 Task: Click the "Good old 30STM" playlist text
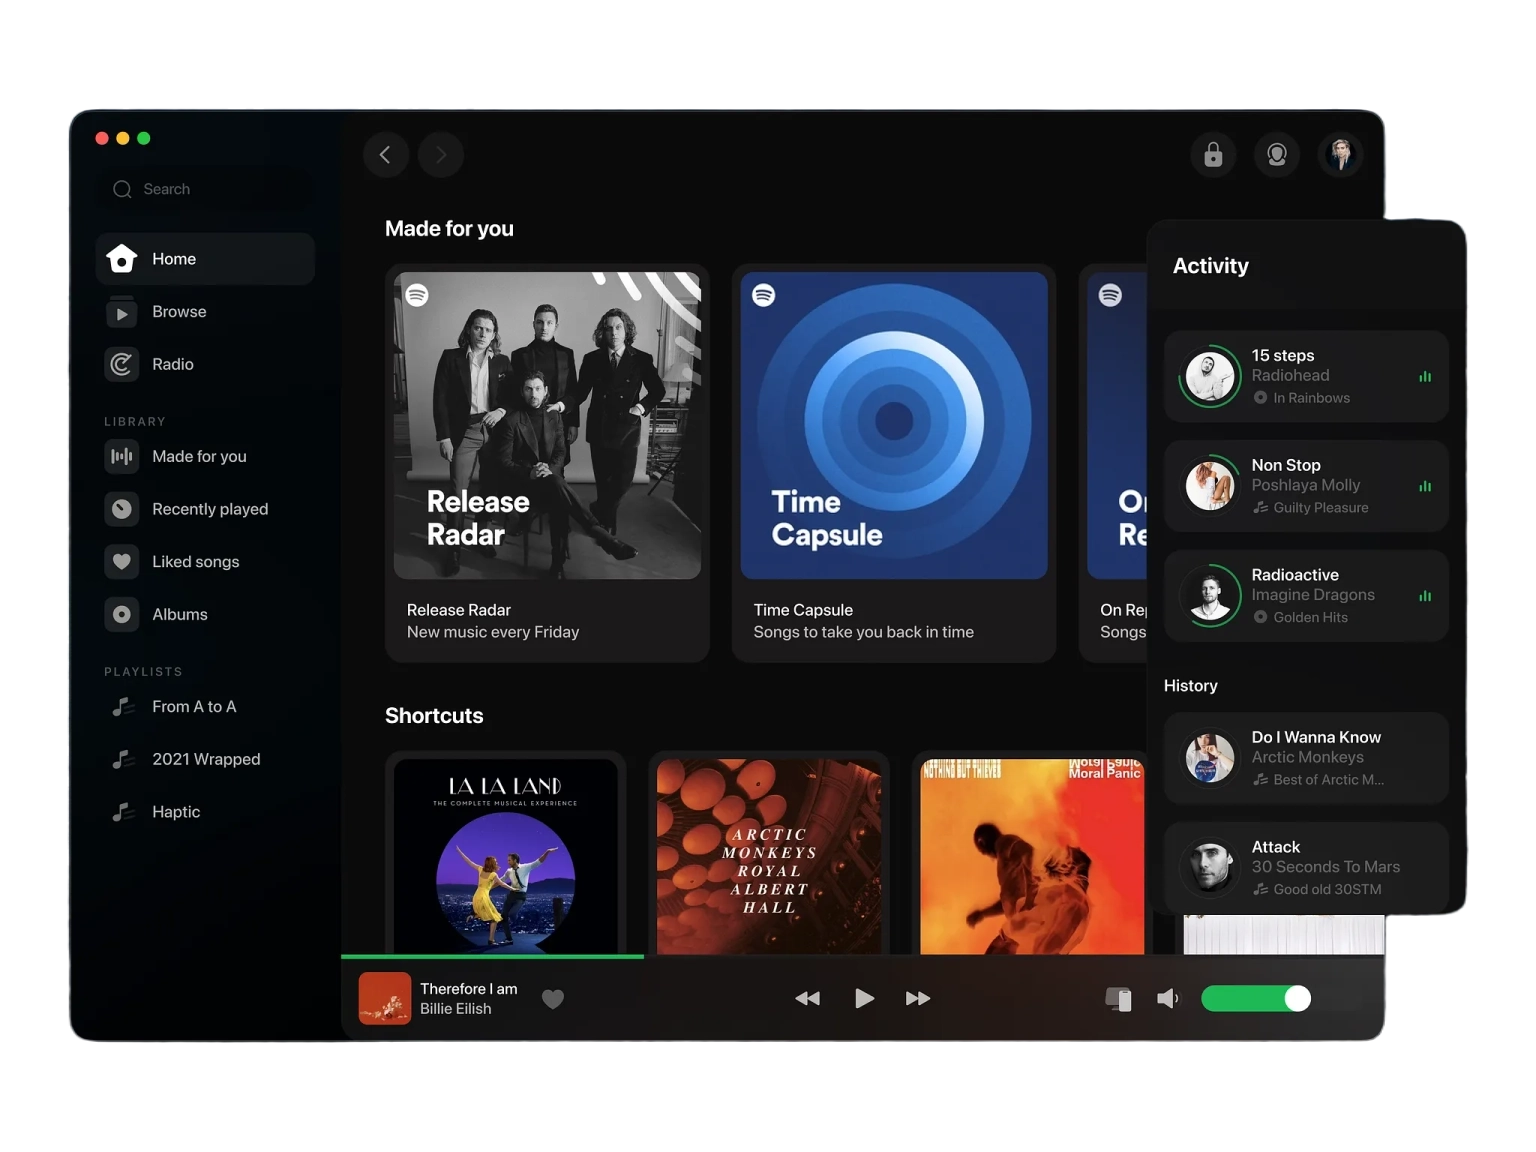[1327, 890]
